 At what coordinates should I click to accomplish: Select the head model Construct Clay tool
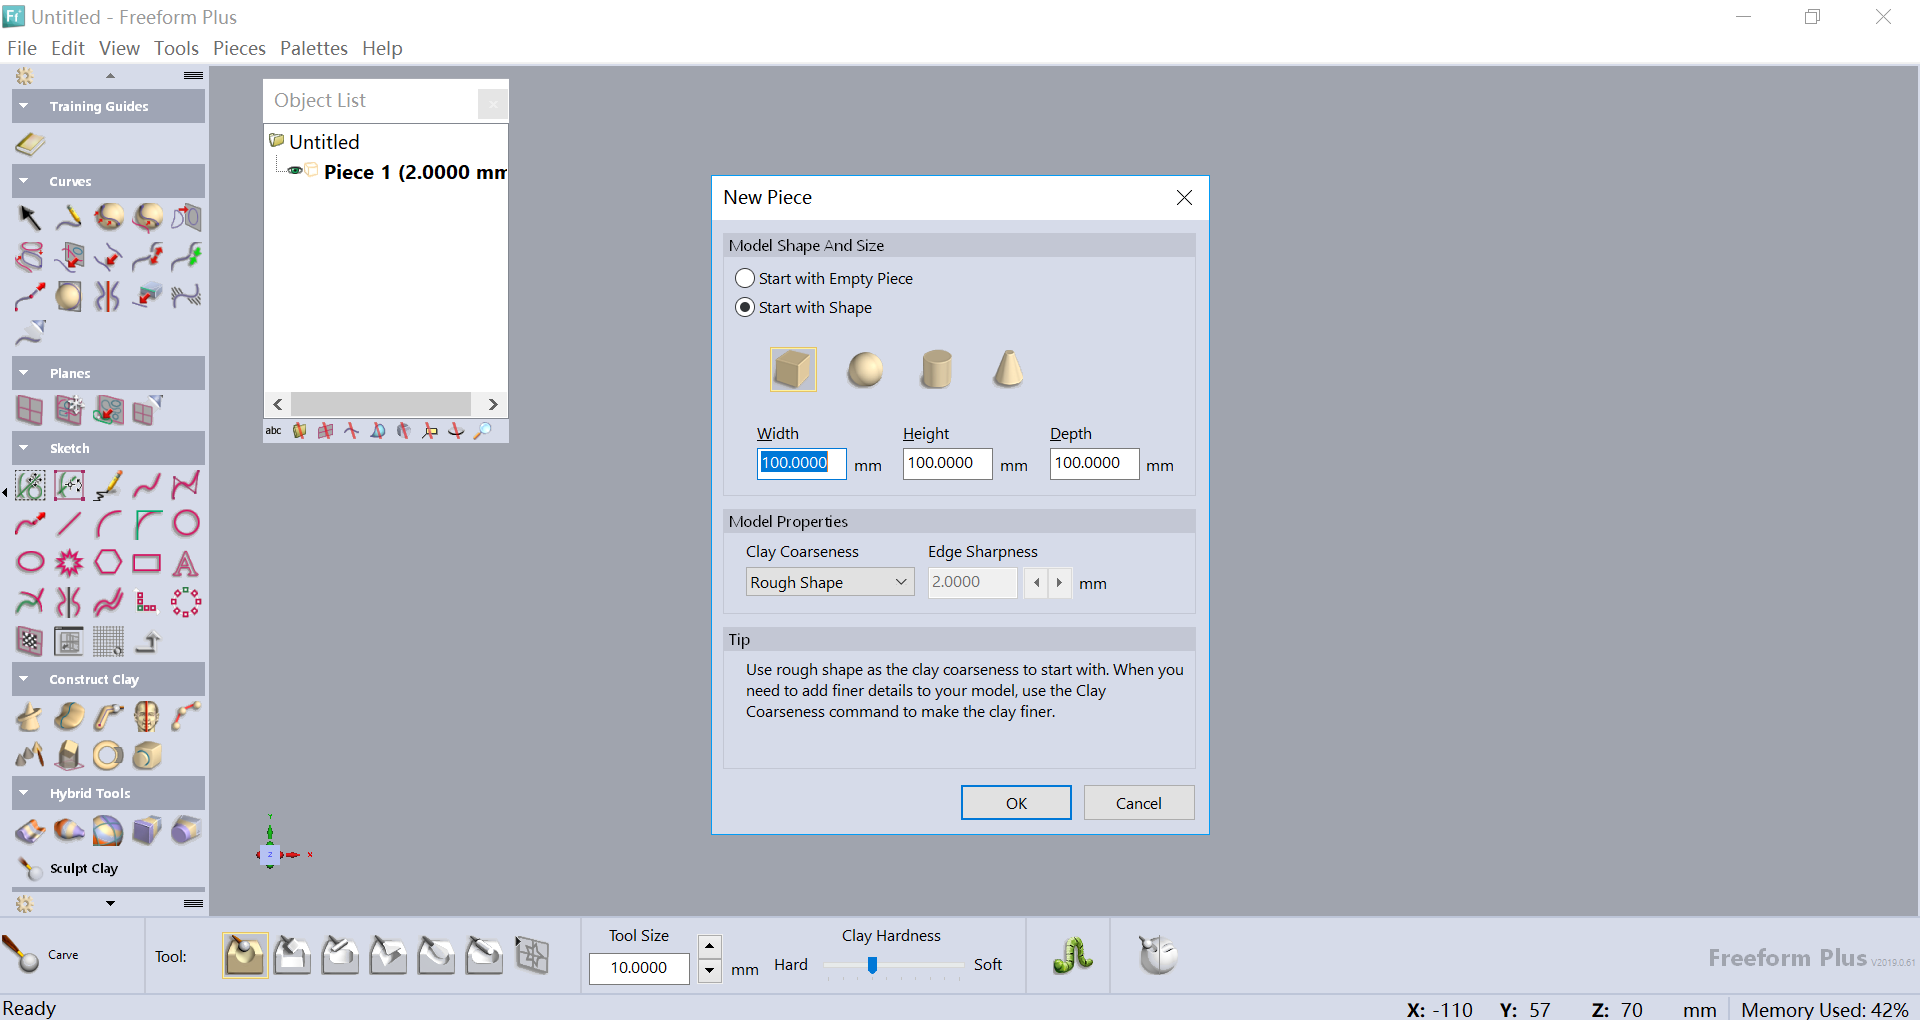click(147, 716)
